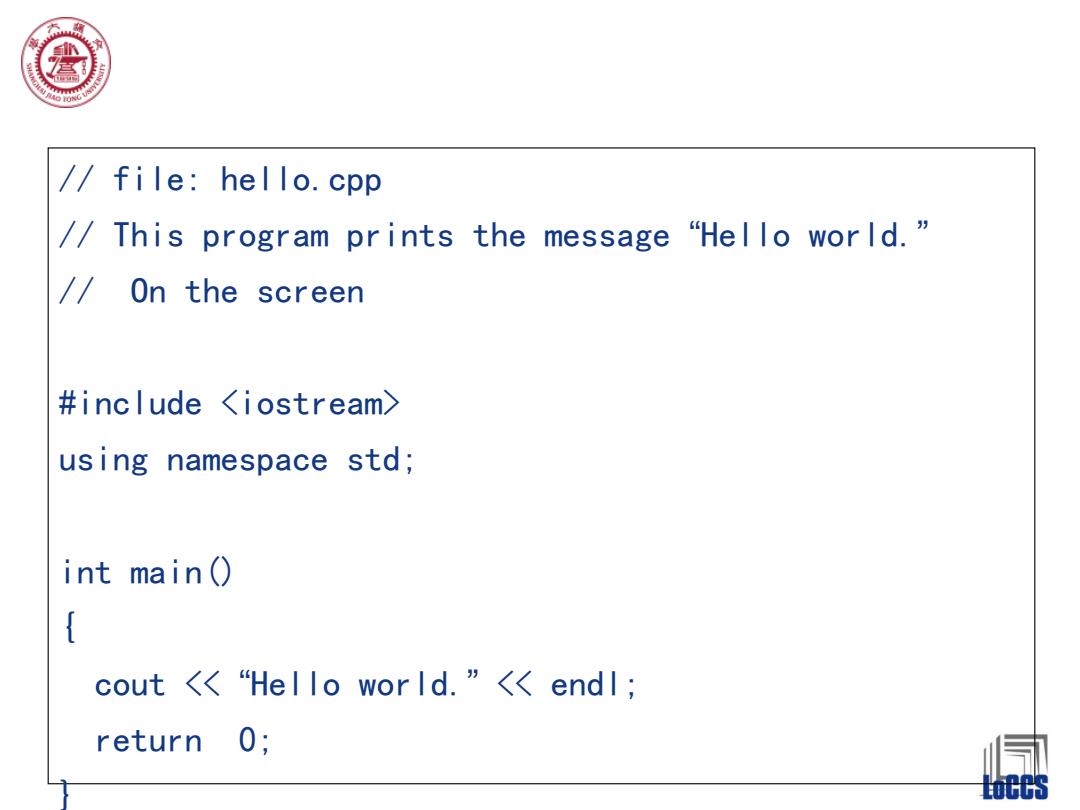
Task: Click the Shanghai Jiao Tong University seal logo
Action: pyautogui.click(x=66, y=62)
